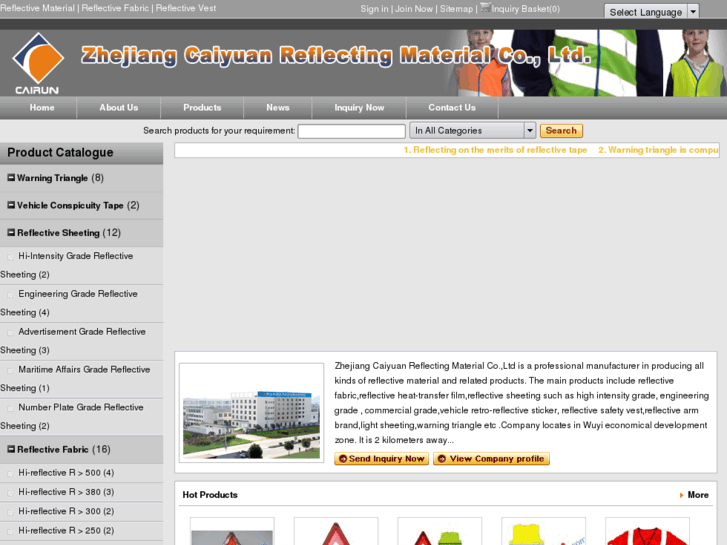Click the View Company profile button
This screenshot has height=545, width=727.
tap(491, 459)
